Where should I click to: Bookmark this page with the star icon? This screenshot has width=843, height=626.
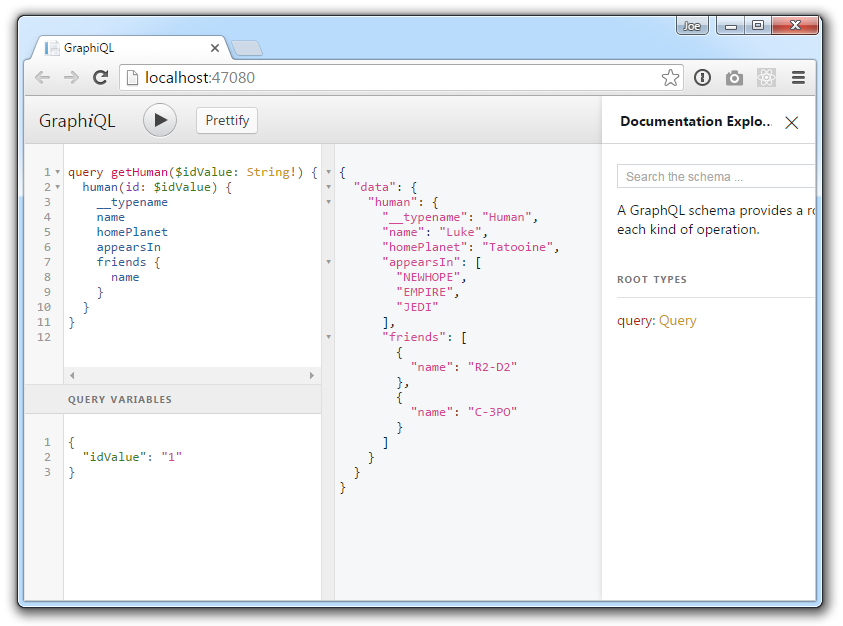tap(670, 78)
